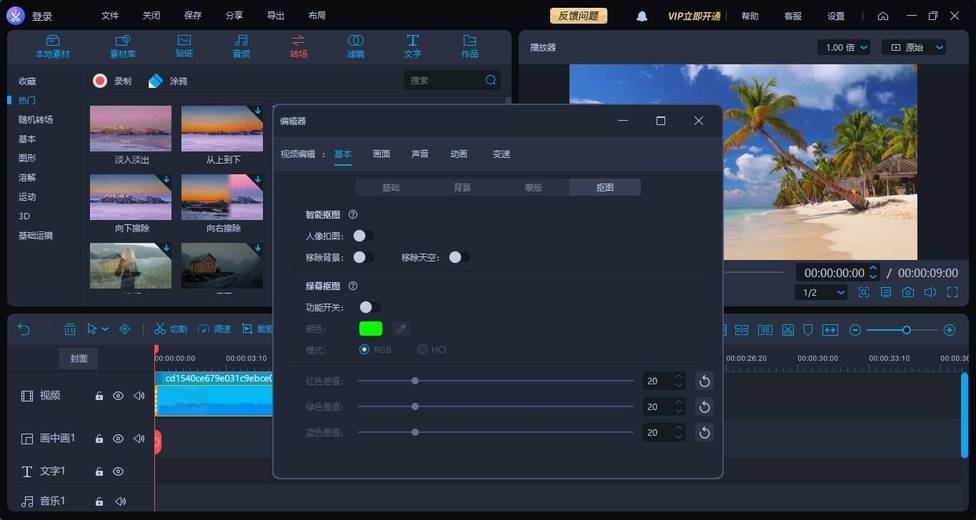Click the green chroma key color swatch

[x=371, y=328]
